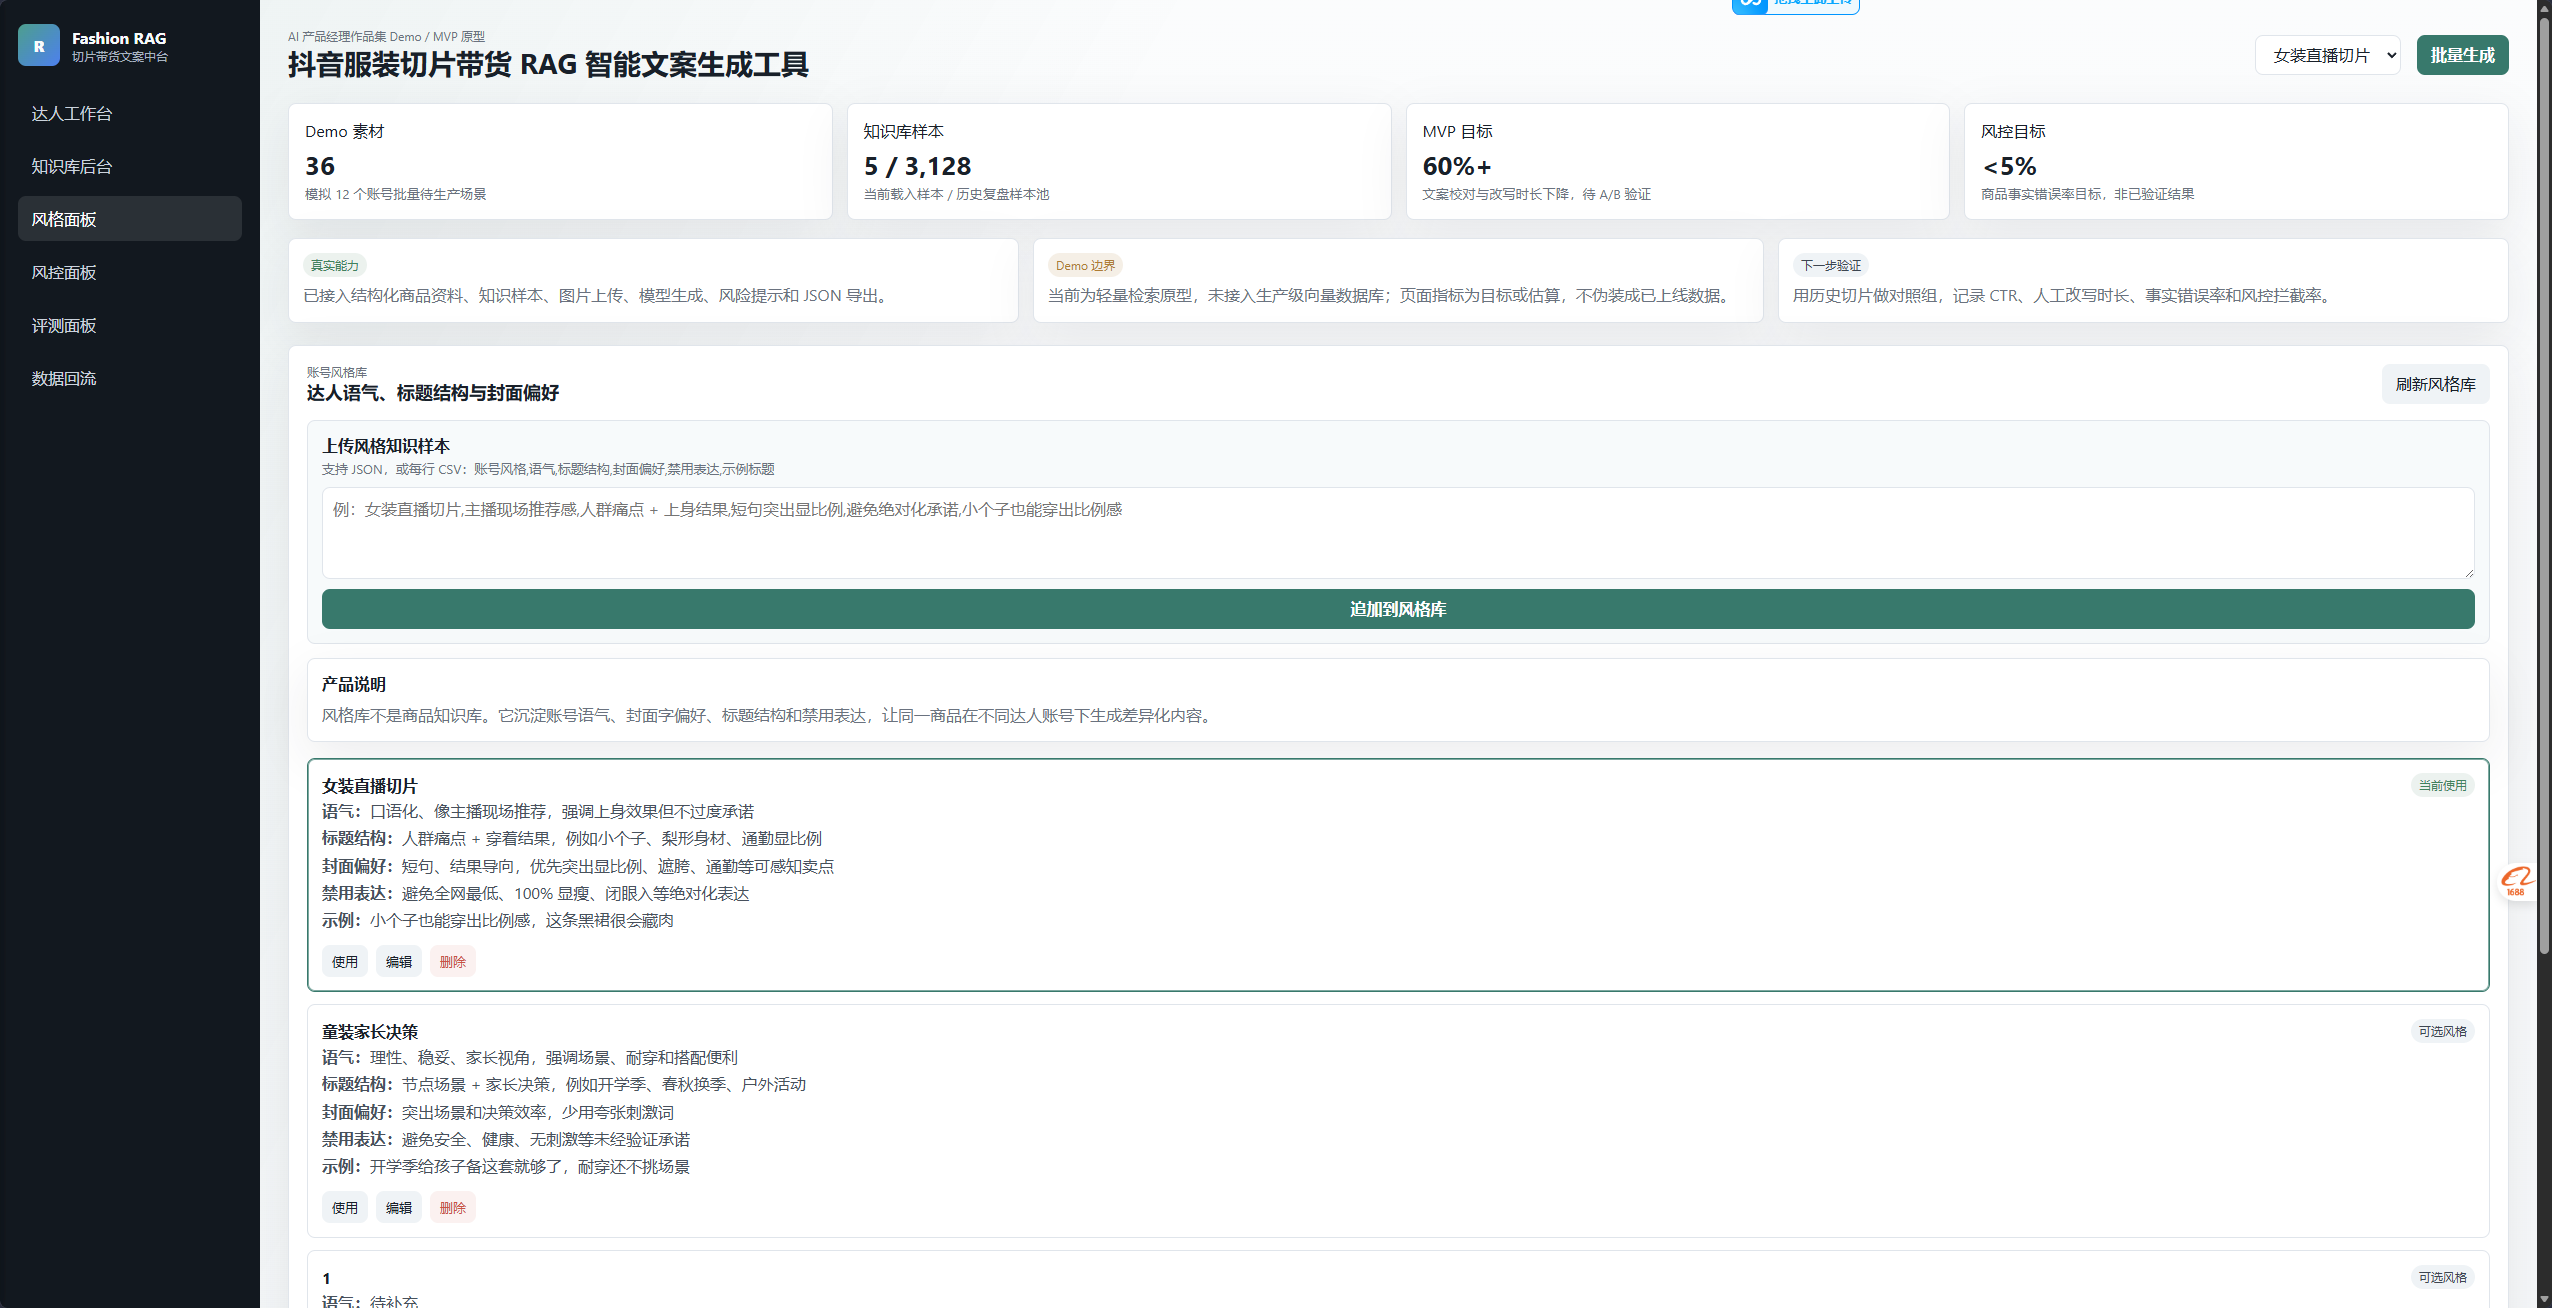
Task: Navigate to 数据回流 in the sidebar
Action: [x=130, y=378]
